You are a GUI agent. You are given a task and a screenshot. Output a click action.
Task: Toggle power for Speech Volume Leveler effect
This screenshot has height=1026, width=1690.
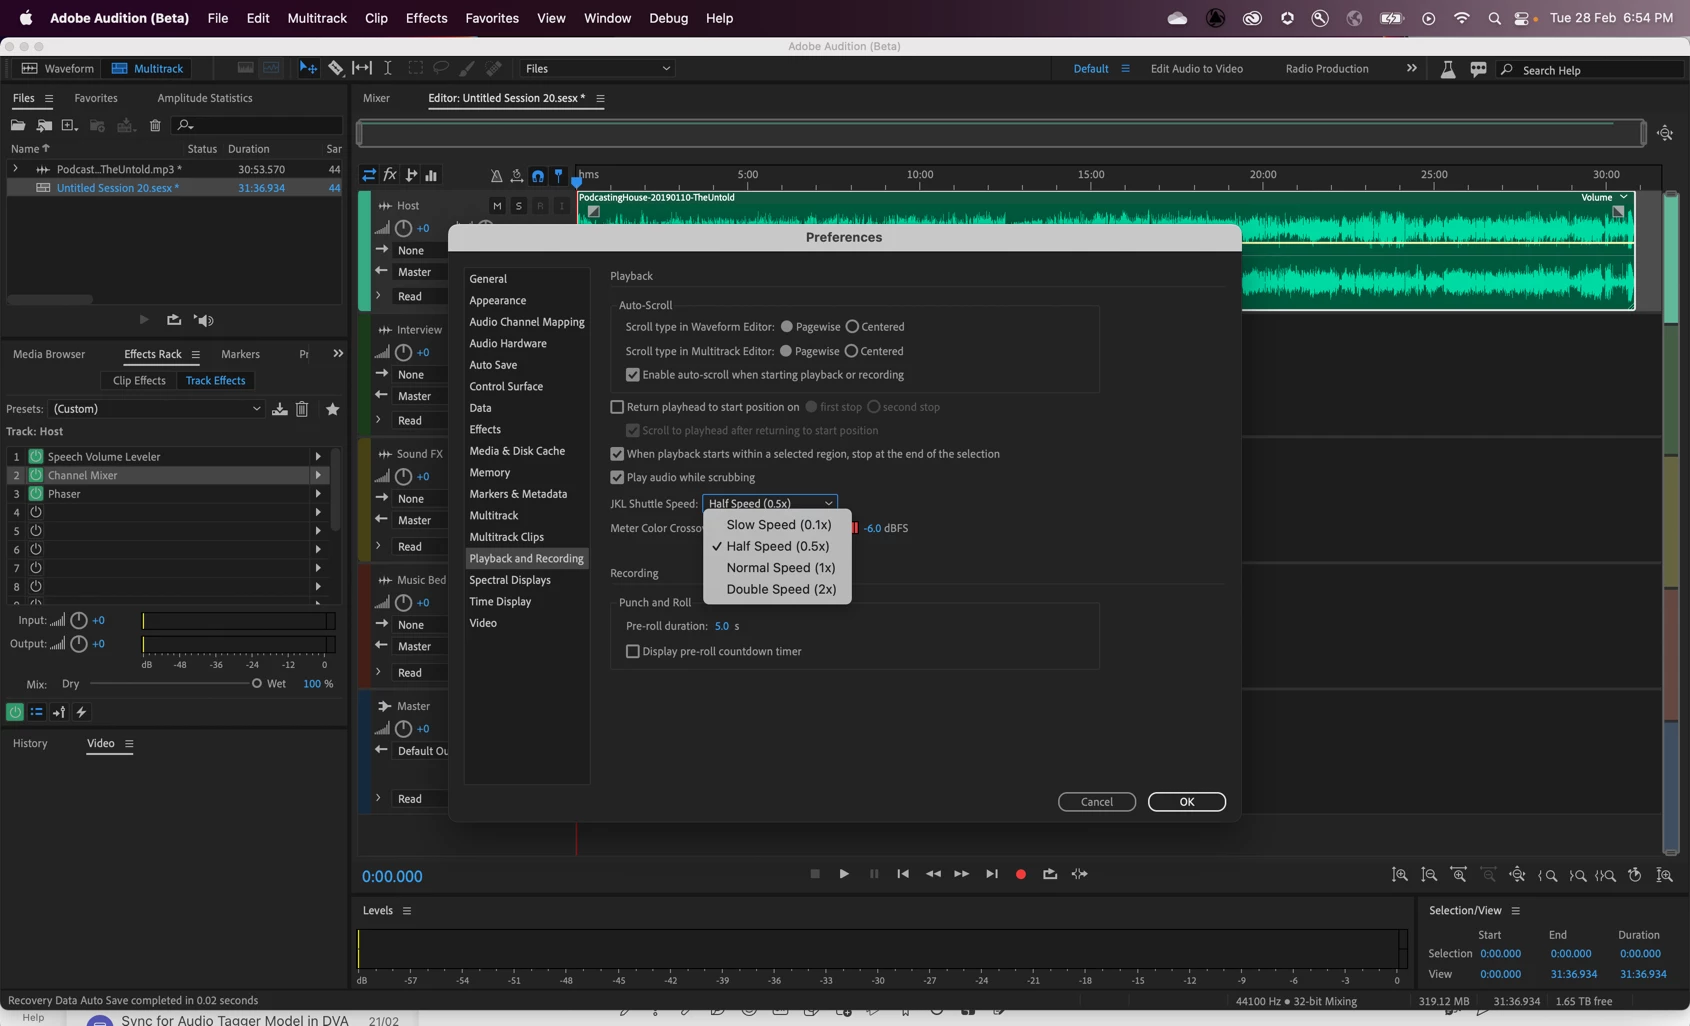tap(36, 457)
